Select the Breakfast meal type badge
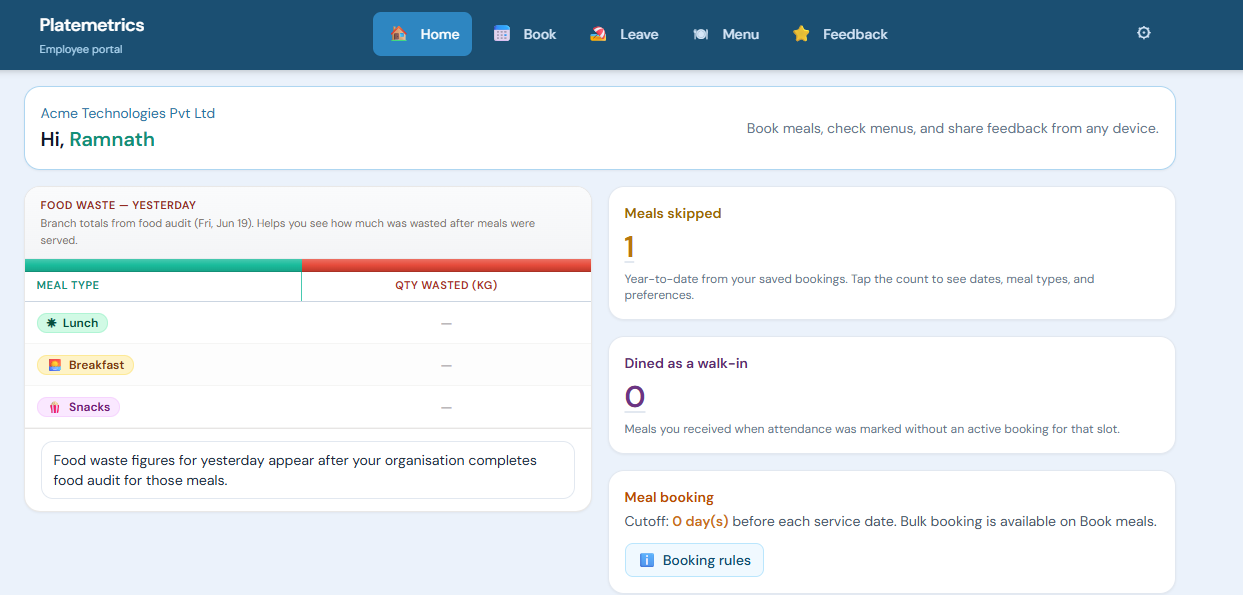Screen dimensions: 1243x595 pos(85,365)
